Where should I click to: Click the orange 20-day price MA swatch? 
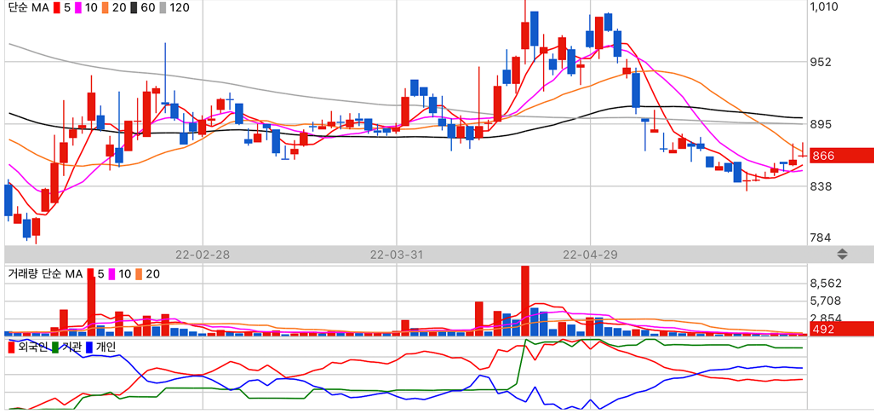coord(105,8)
